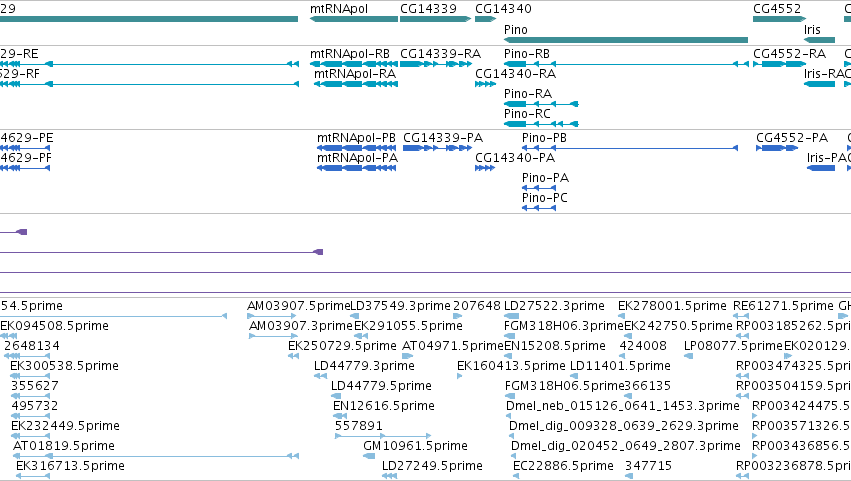Click EK300538.5prime EST

pos(30,376)
